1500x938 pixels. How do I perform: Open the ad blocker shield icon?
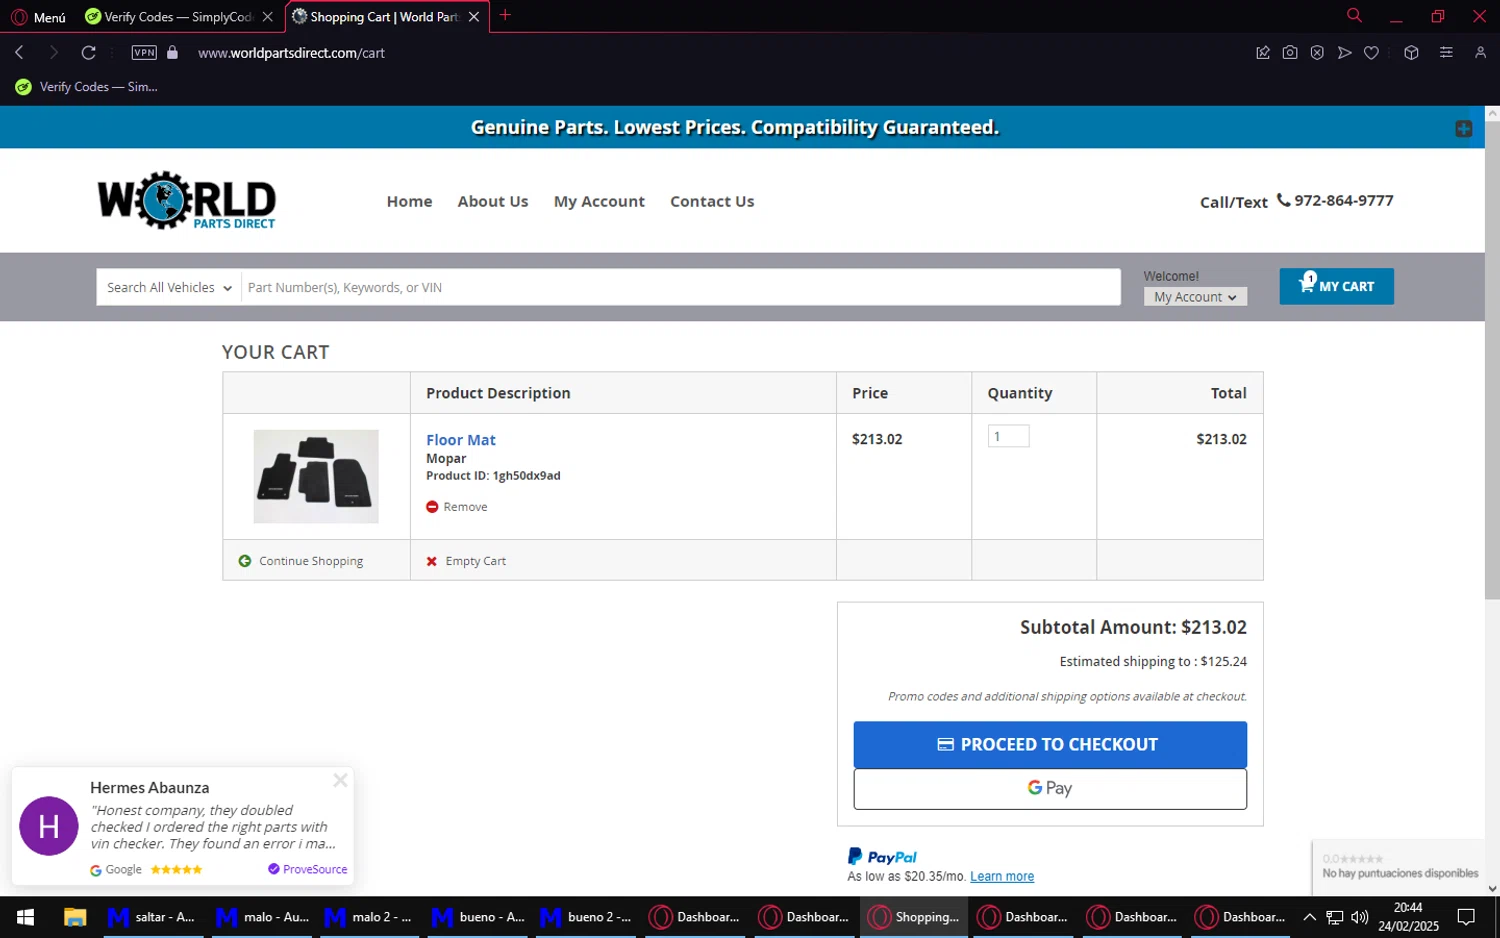1317,52
